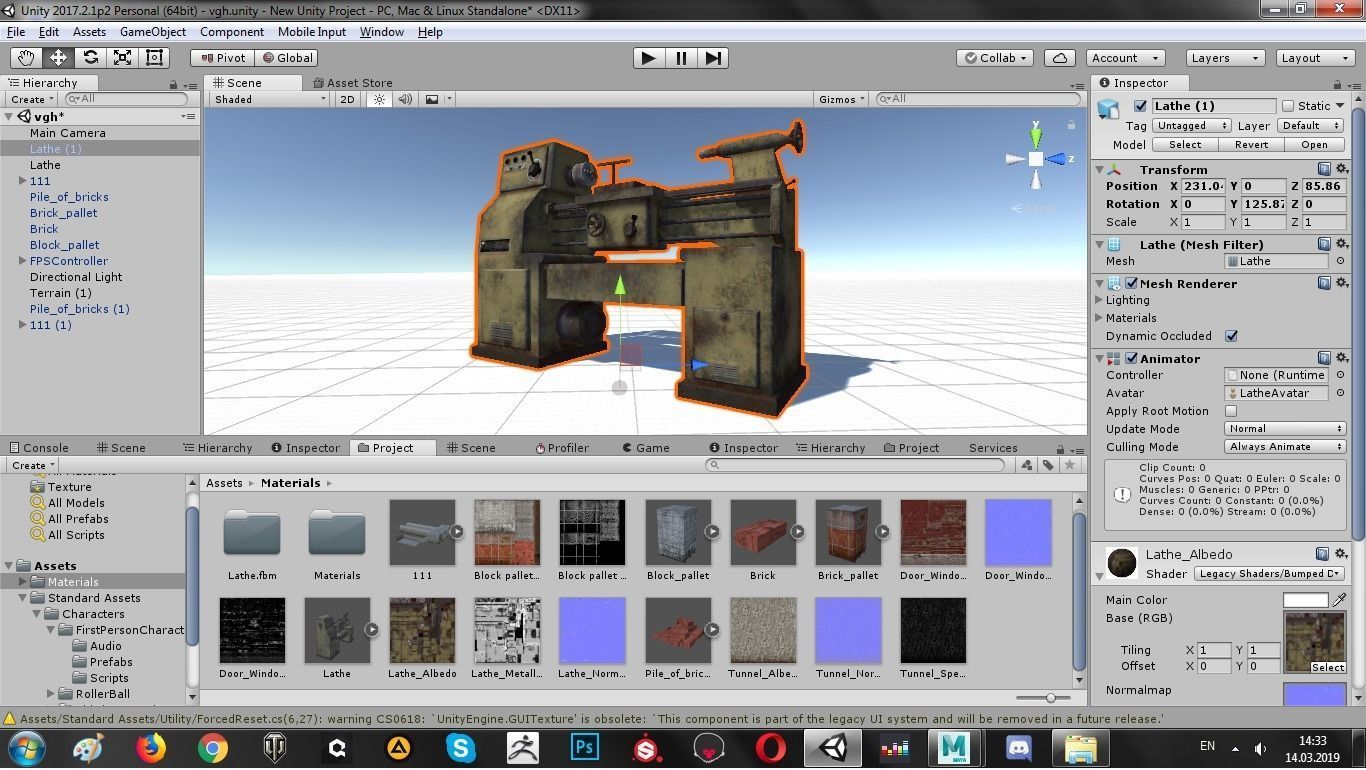Click the Pause button
1366x770 pixels.
point(681,58)
